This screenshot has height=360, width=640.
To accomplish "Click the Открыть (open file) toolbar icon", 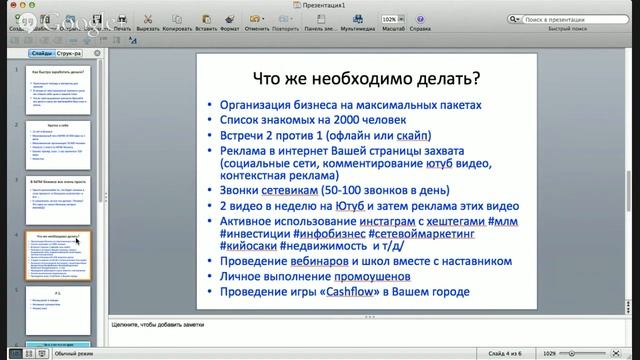I will click(70, 19).
